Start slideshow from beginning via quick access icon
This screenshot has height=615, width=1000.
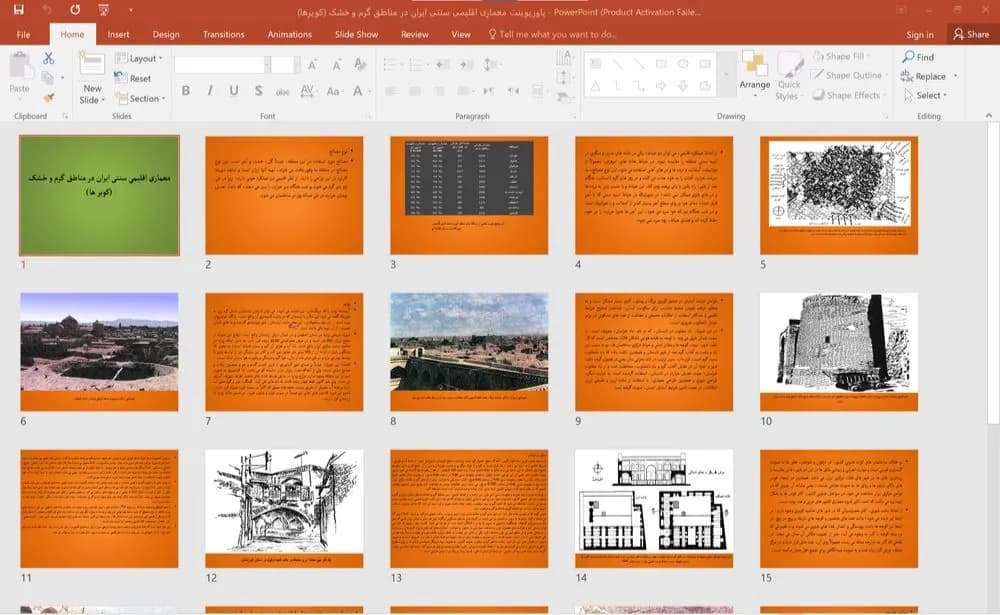pyautogui.click(x=103, y=10)
